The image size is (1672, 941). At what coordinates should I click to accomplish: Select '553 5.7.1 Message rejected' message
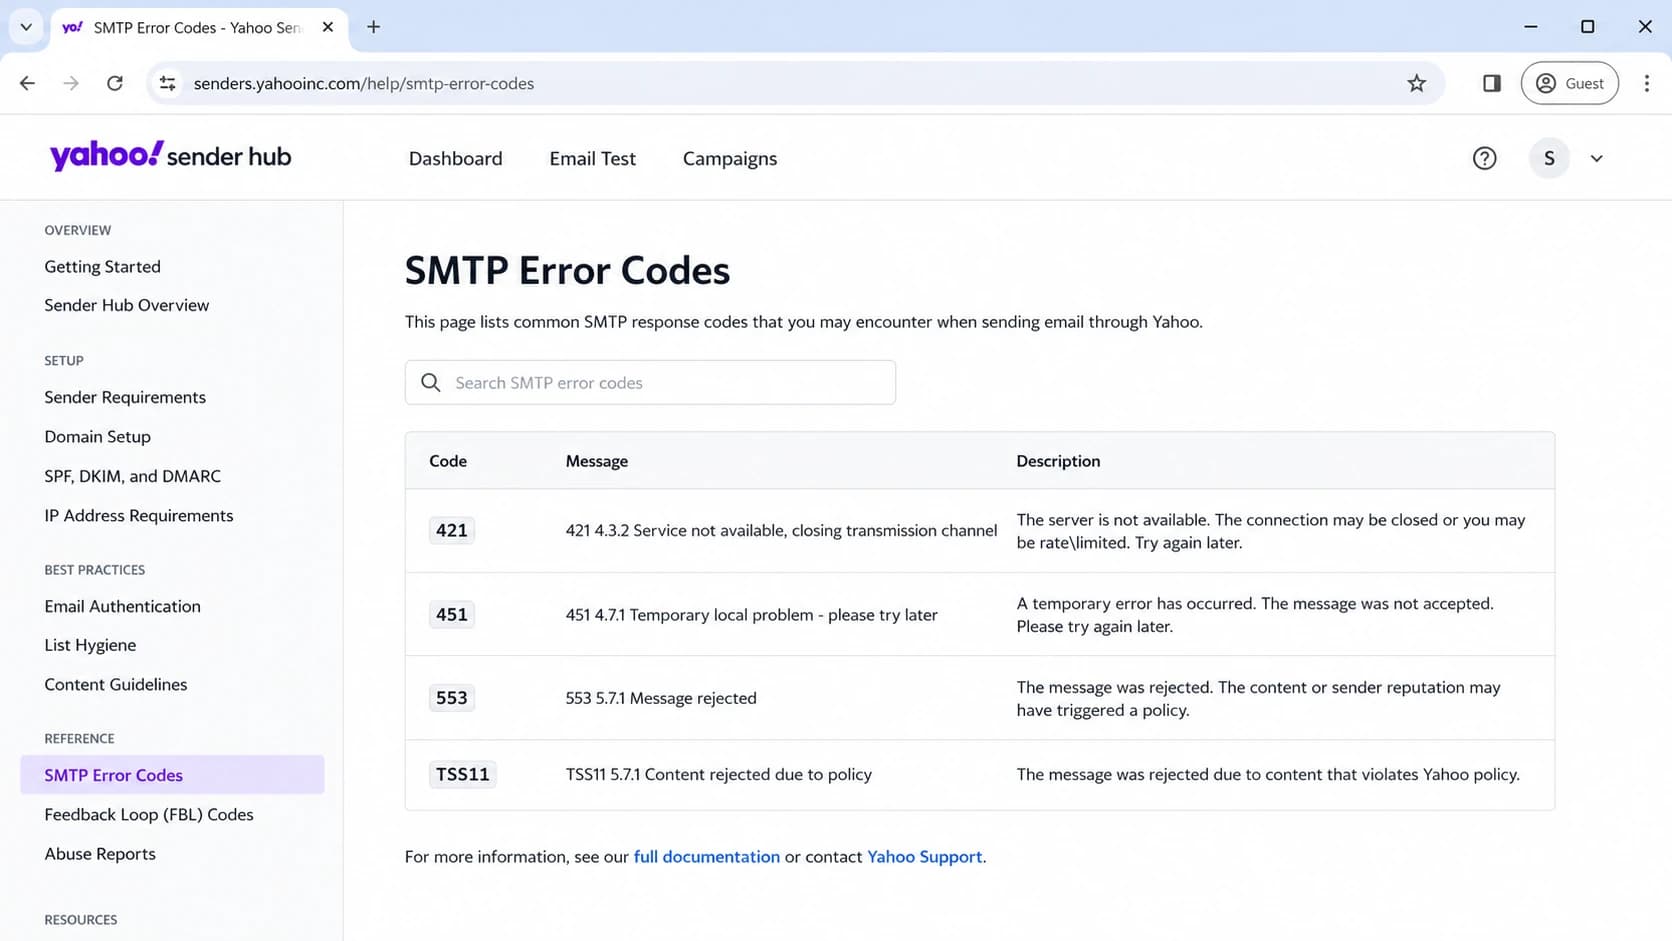click(661, 698)
